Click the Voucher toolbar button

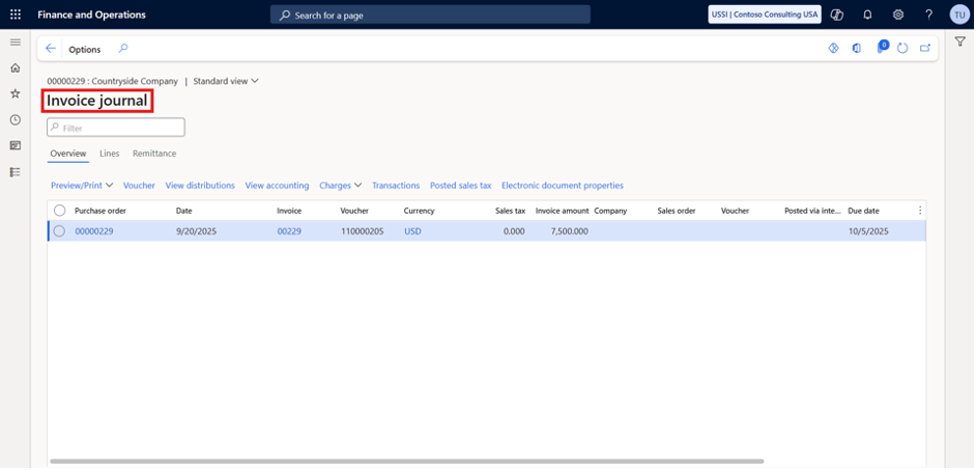tap(139, 185)
